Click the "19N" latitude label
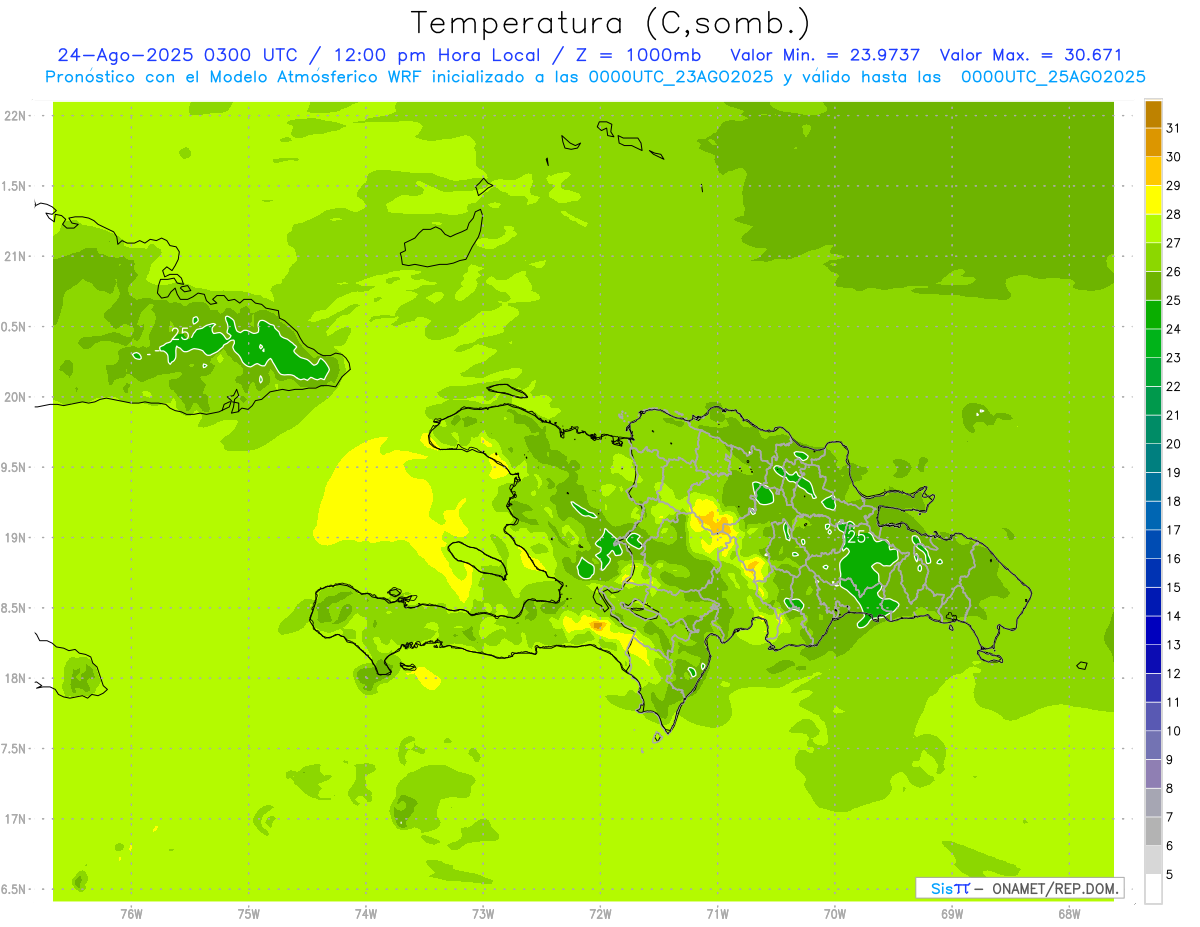This screenshot has width=1200, height=927. 15,538
